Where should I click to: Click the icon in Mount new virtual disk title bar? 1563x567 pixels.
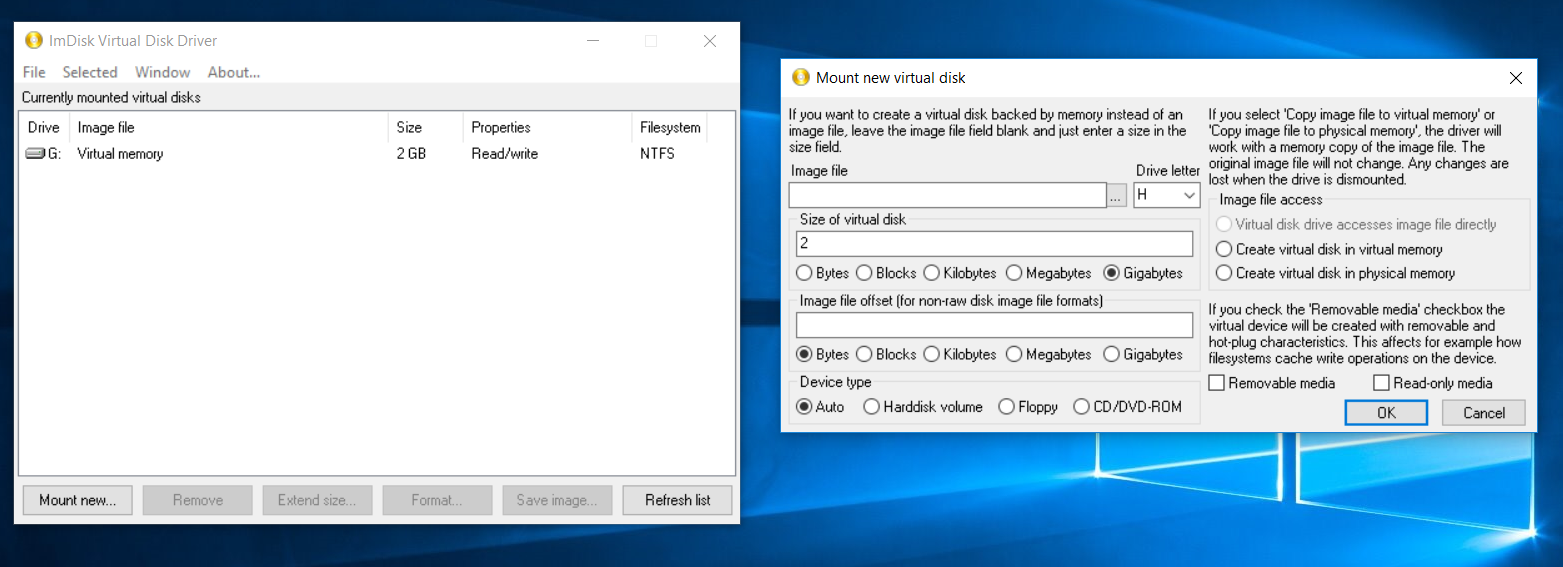(800, 77)
